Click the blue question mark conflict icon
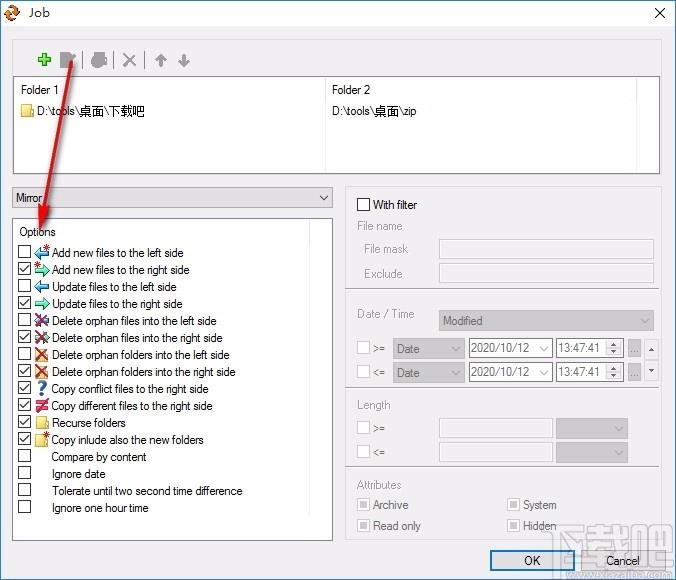The height and width of the screenshot is (580, 676). tap(41, 388)
